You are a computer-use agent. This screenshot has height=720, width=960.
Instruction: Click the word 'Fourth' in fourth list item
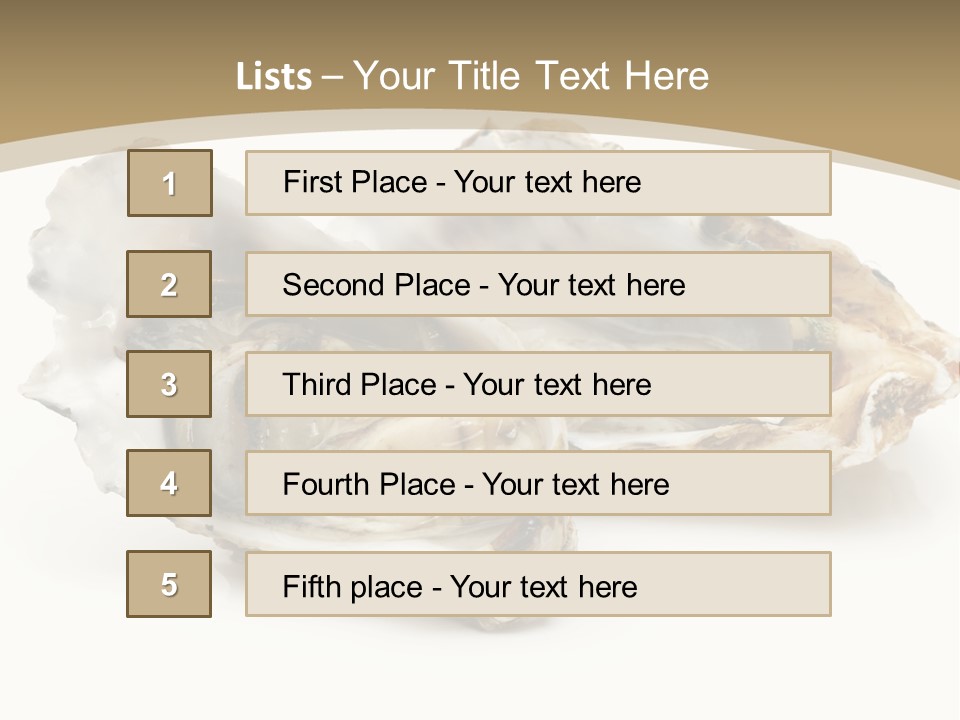[325, 484]
